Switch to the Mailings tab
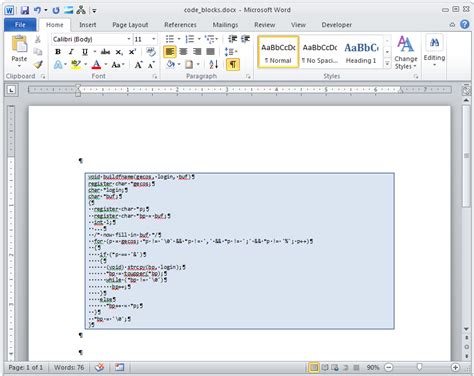 click(x=225, y=25)
